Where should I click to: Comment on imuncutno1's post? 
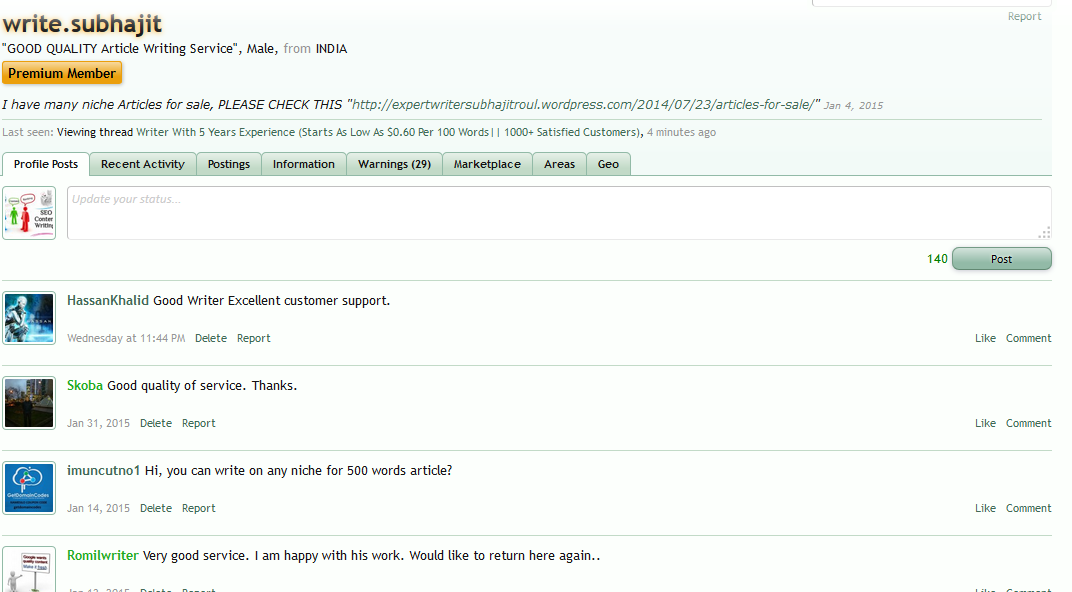(1028, 508)
